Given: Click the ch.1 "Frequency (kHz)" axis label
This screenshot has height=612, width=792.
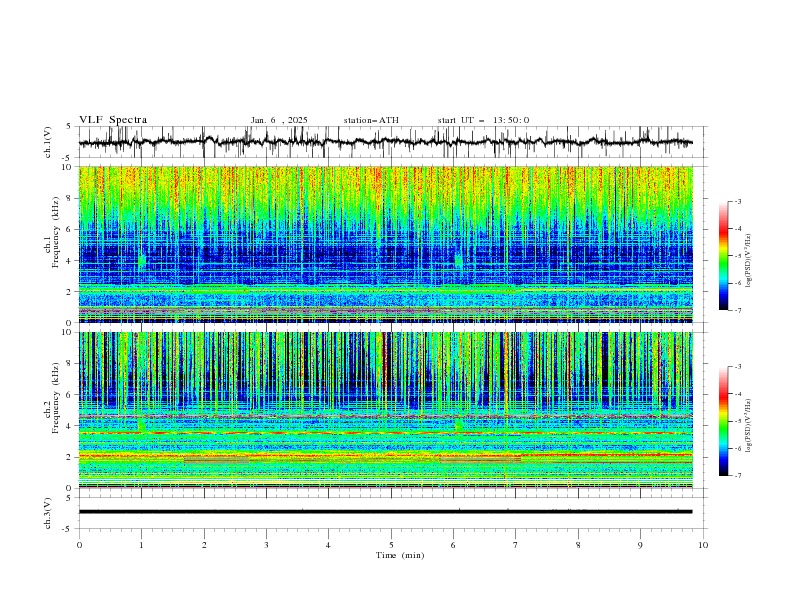Looking at the screenshot, I should 56,231.
